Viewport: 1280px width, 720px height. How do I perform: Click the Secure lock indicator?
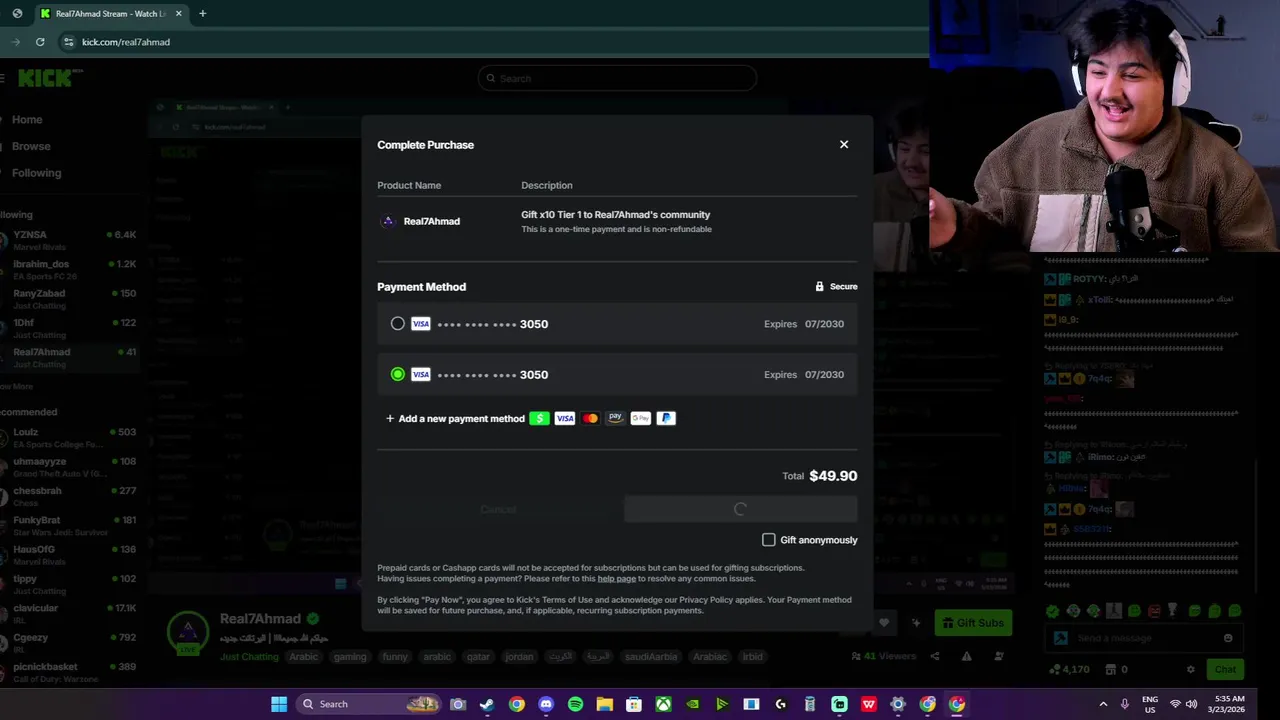point(836,287)
